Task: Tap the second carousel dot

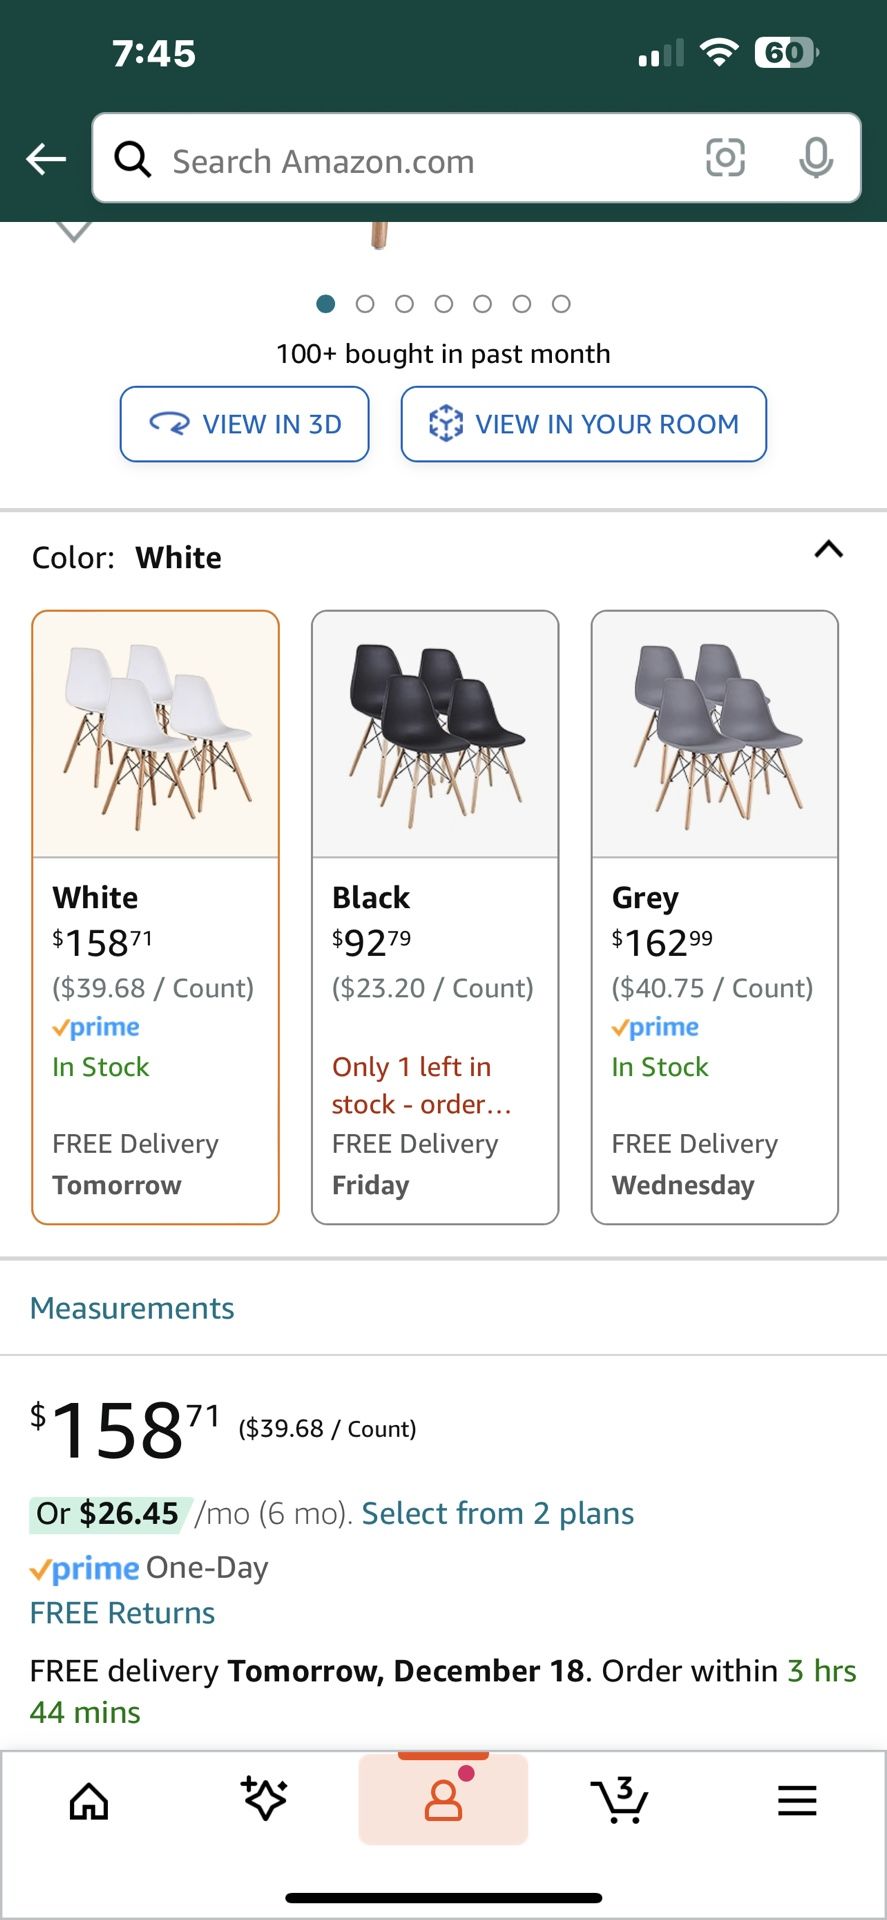Action: tap(365, 303)
